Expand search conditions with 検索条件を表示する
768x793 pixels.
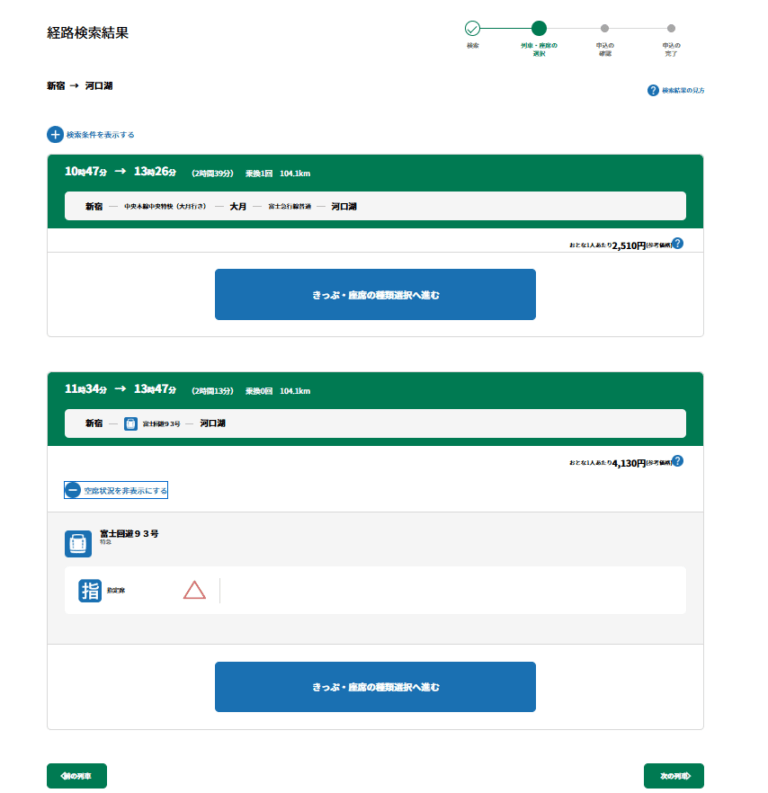100,135
